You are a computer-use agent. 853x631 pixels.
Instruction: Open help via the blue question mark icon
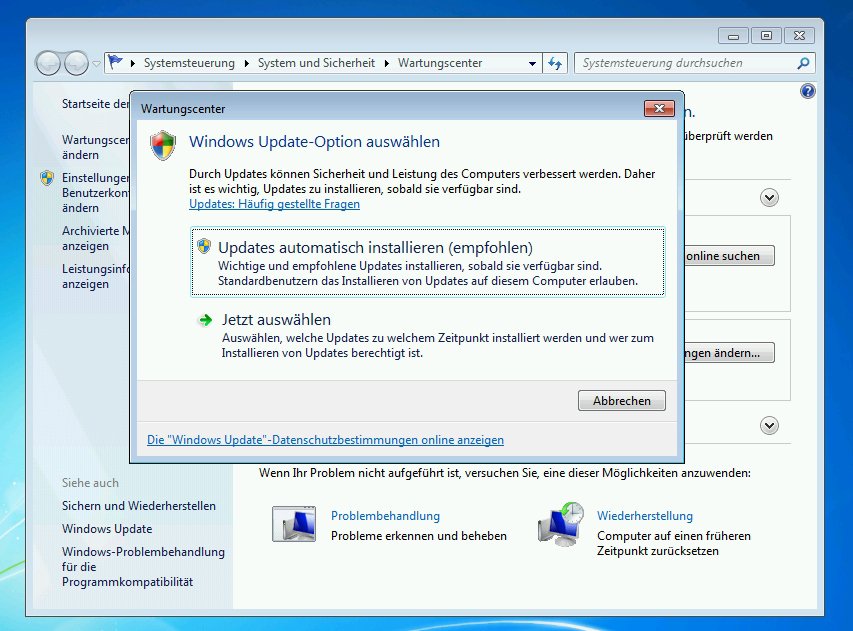click(807, 90)
